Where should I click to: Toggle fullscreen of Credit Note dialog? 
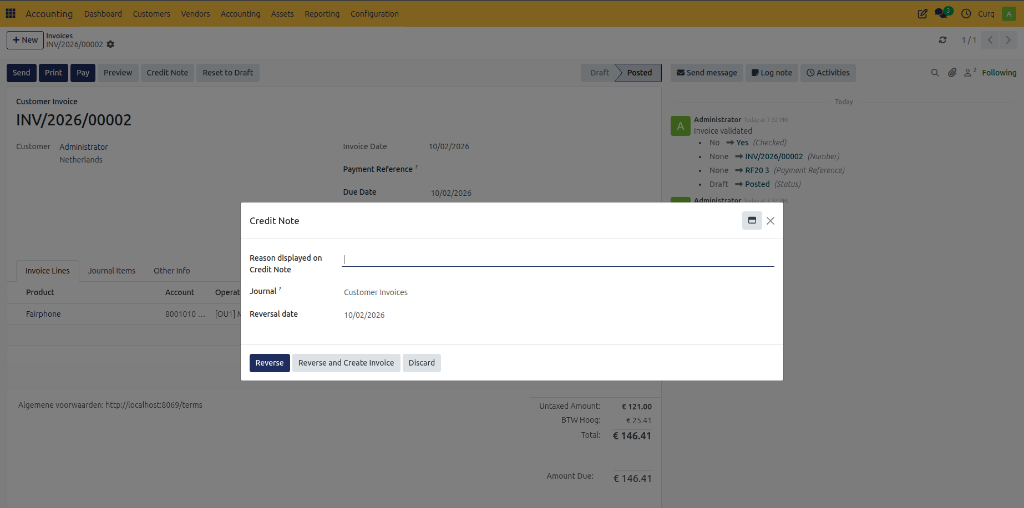click(x=752, y=221)
